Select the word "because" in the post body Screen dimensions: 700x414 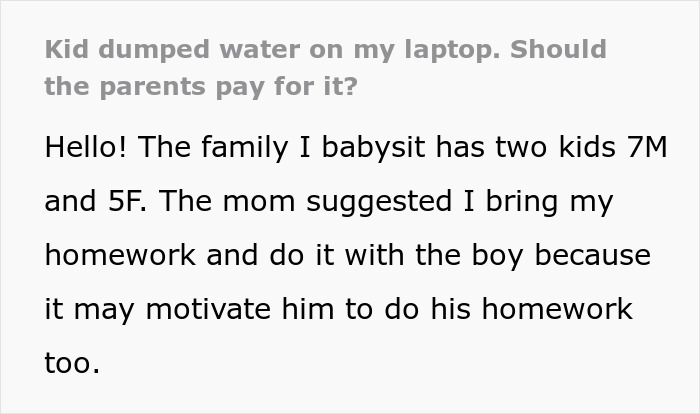tap(592, 255)
